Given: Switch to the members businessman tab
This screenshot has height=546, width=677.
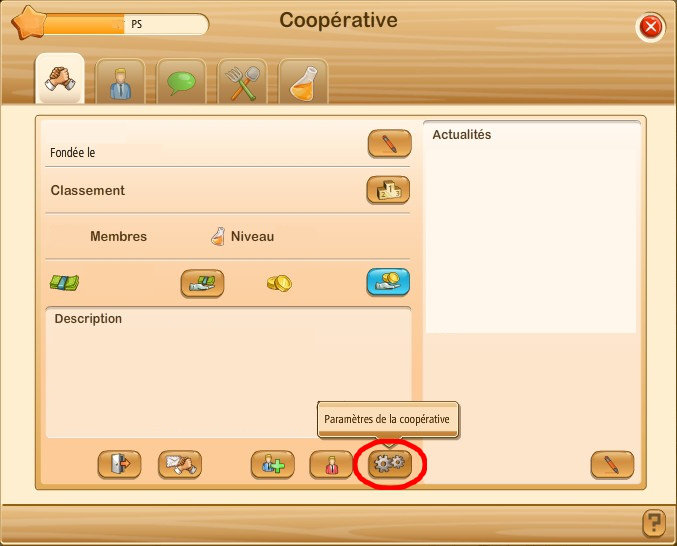Looking at the screenshot, I should point(120,81).
